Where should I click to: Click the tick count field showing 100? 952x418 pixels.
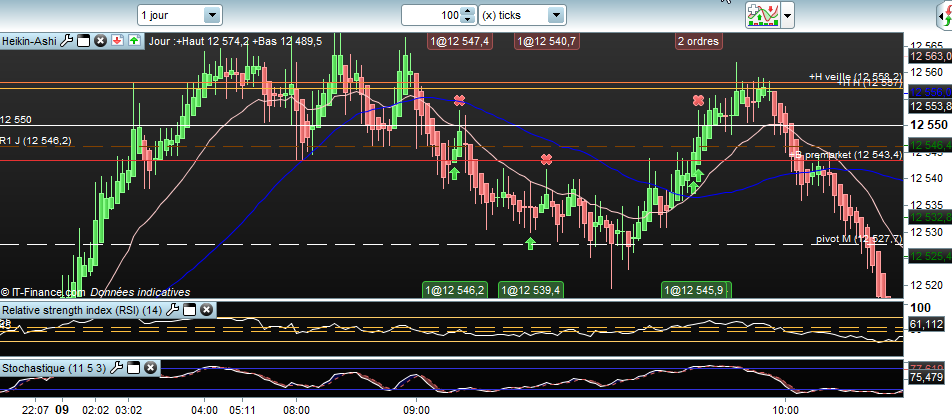click(432, 15)
